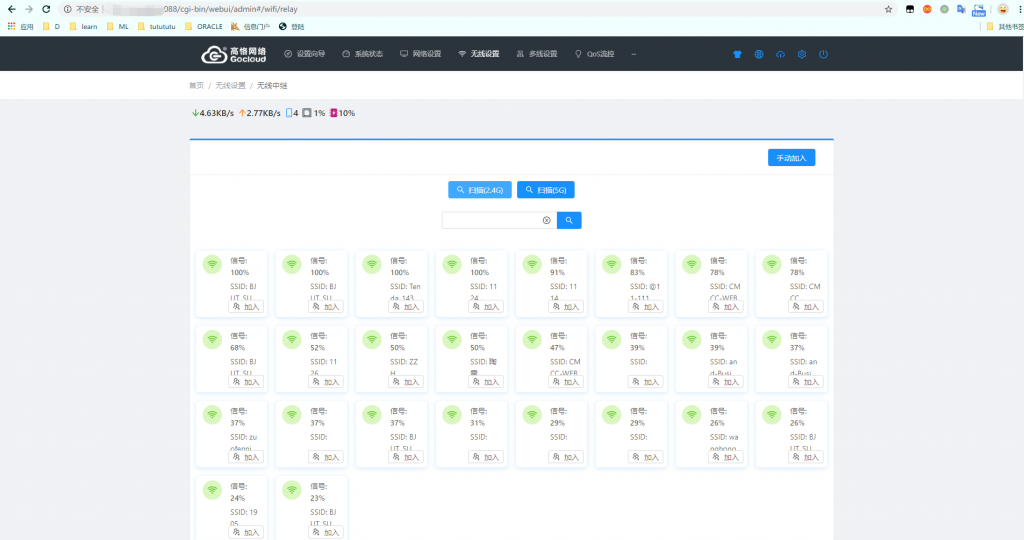
Task: Click the wifi icon on the 52% signal card
Action: [292, 339]
